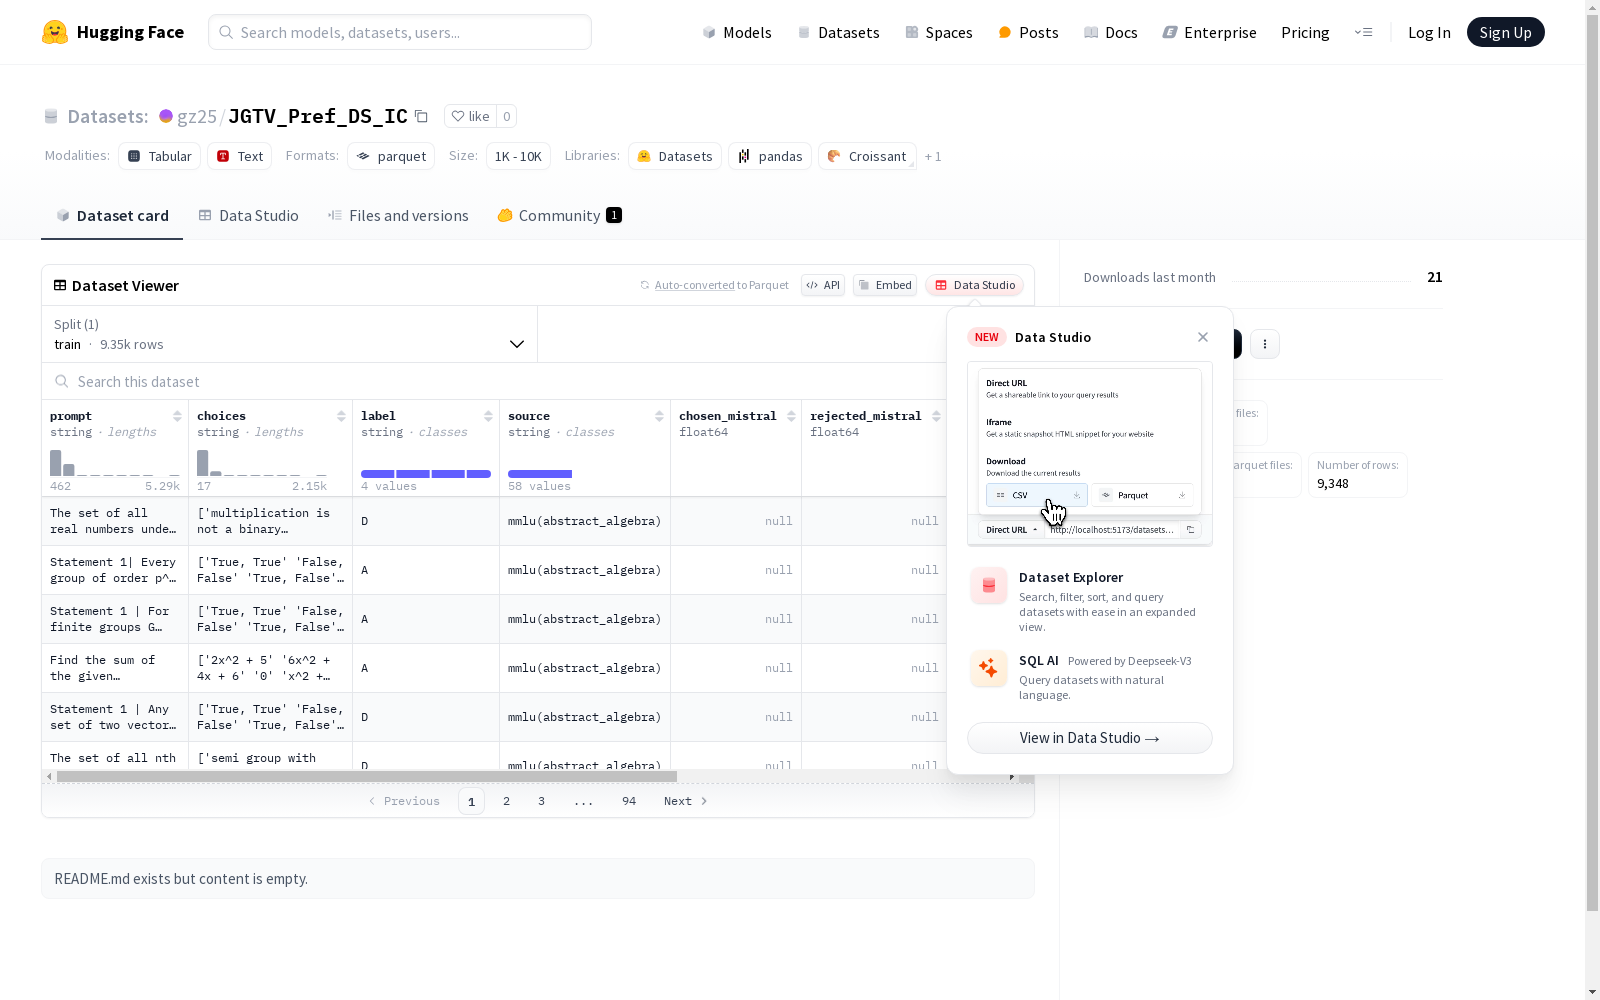Image resolution: width=1600 pixels, height=1000 pixels.
Task: Sort the label column
Action: pos(488,416)
